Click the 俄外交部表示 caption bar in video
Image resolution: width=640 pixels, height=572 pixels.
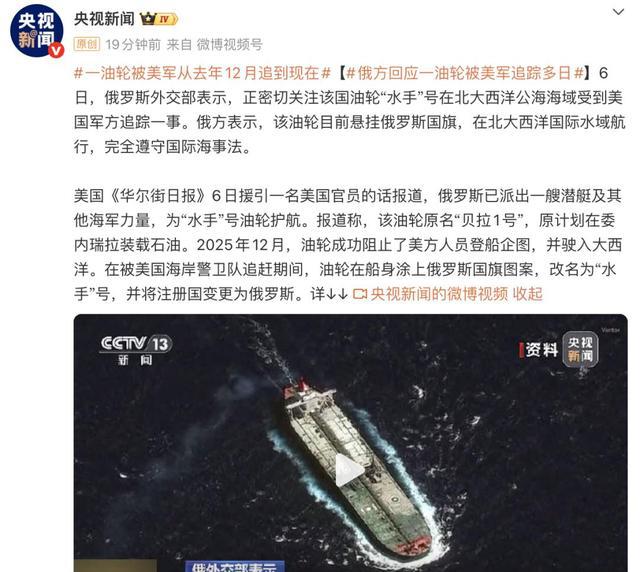point(235,567)
